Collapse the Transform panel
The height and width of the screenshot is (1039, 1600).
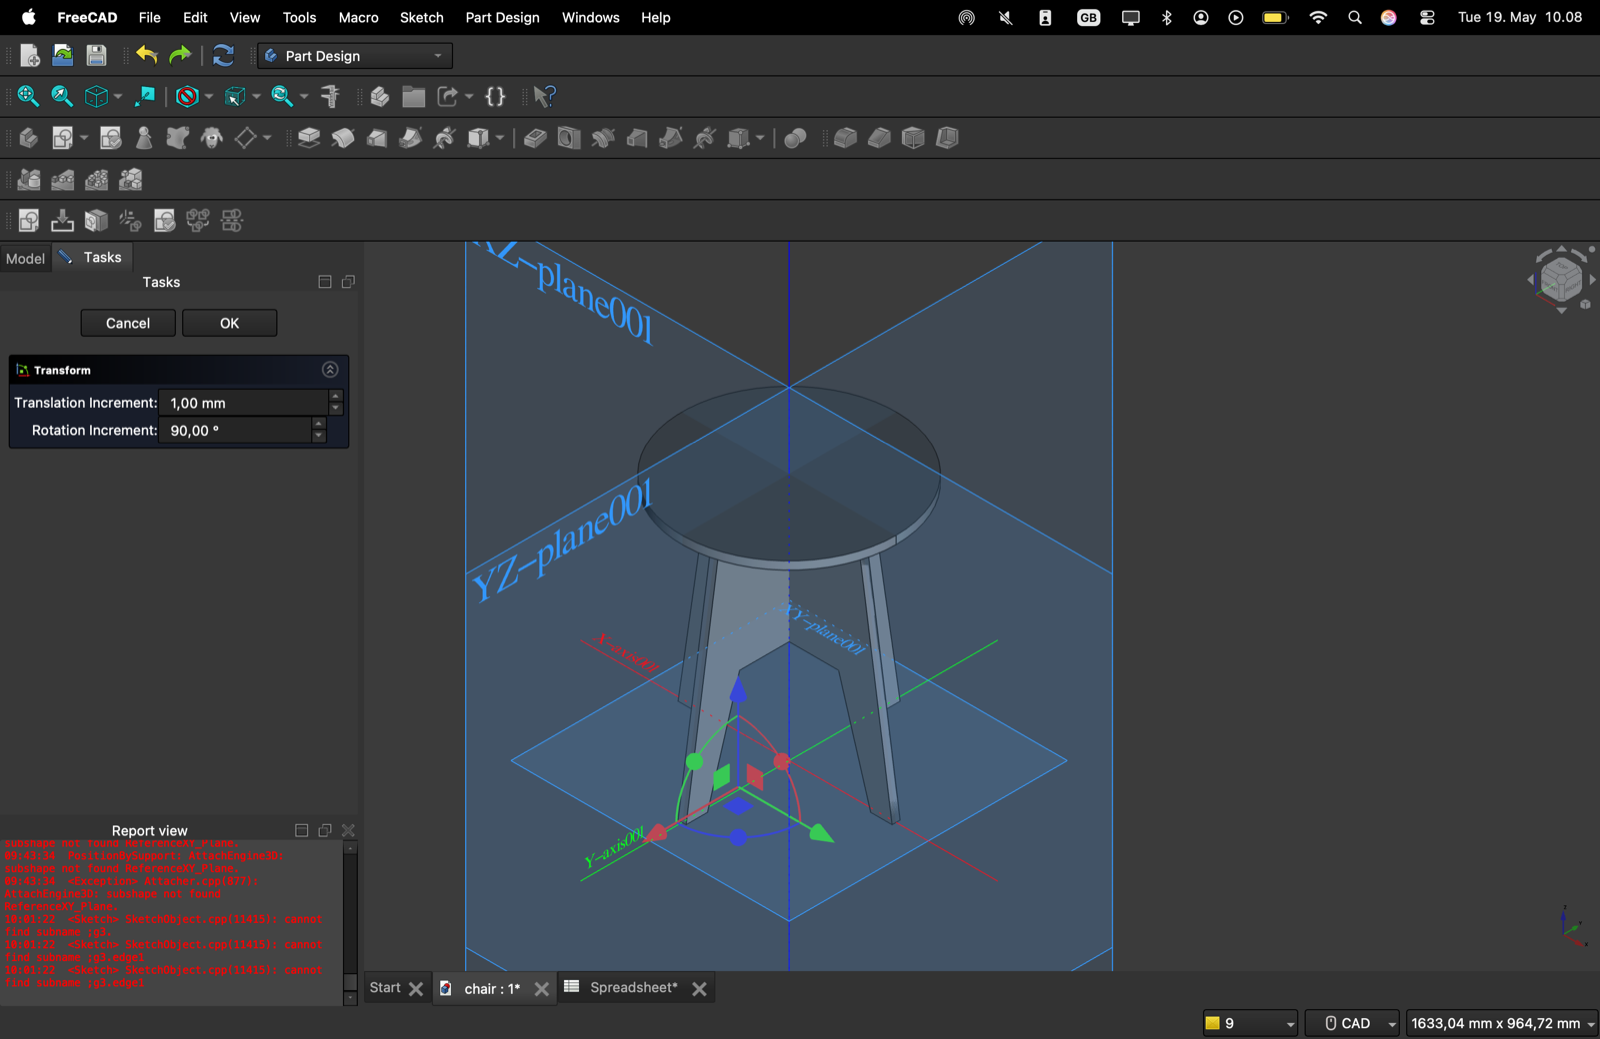coord(330,370)
